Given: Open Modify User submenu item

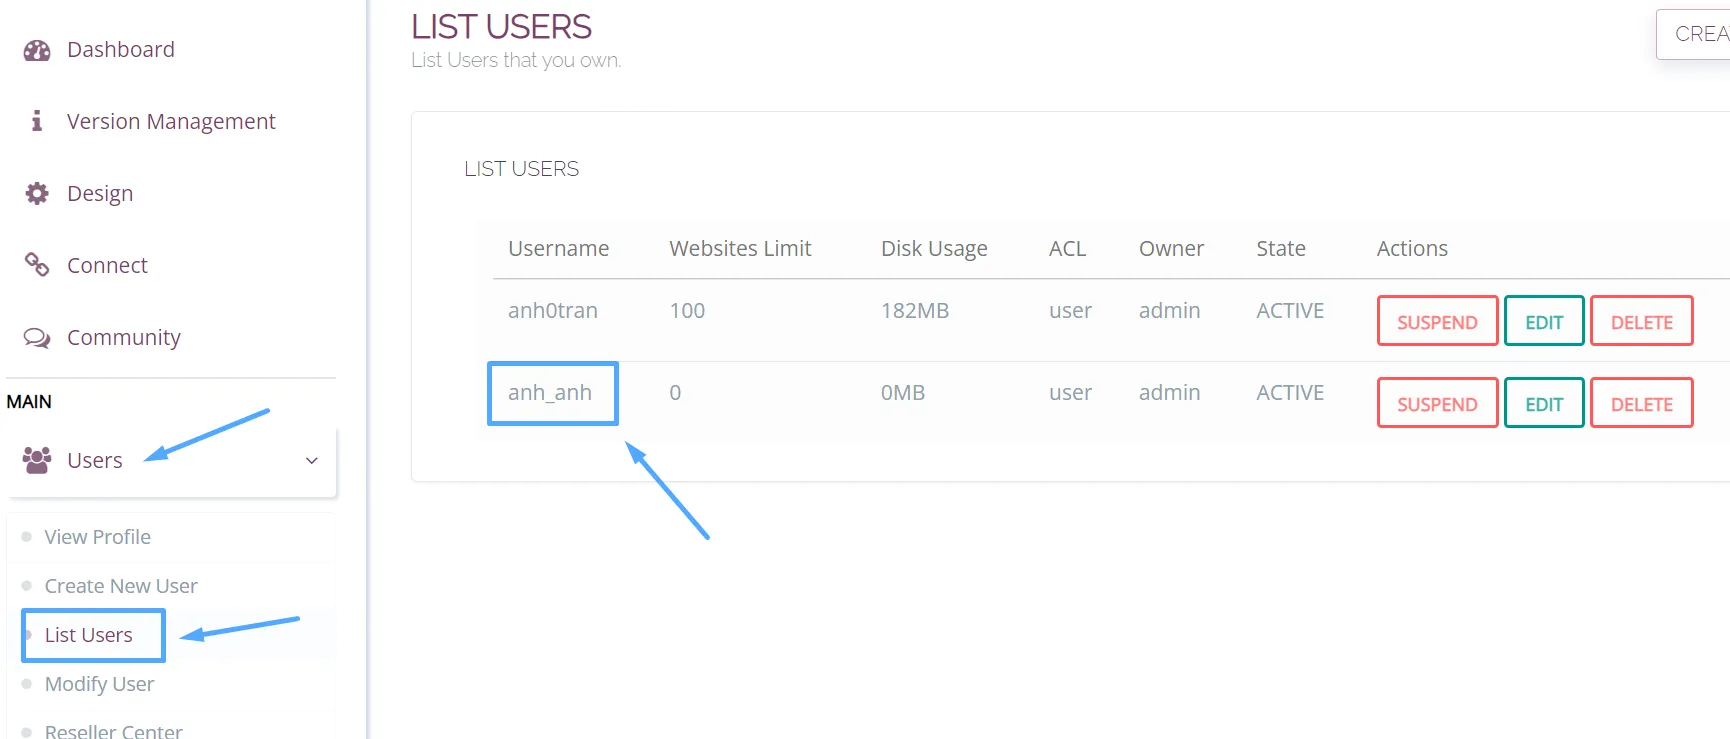Looking at the screenshot, I should 99,684.
